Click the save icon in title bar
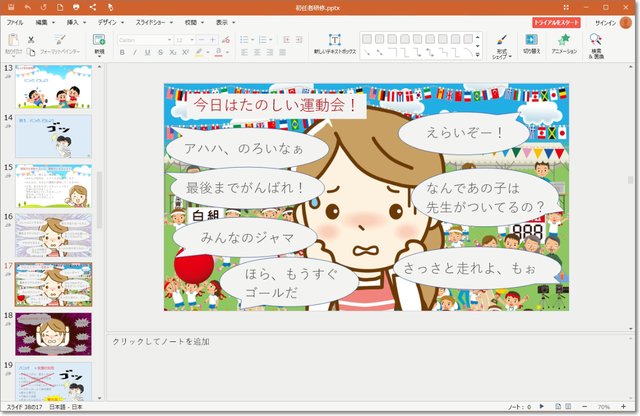The image size is (640, 416). [12, 7]
